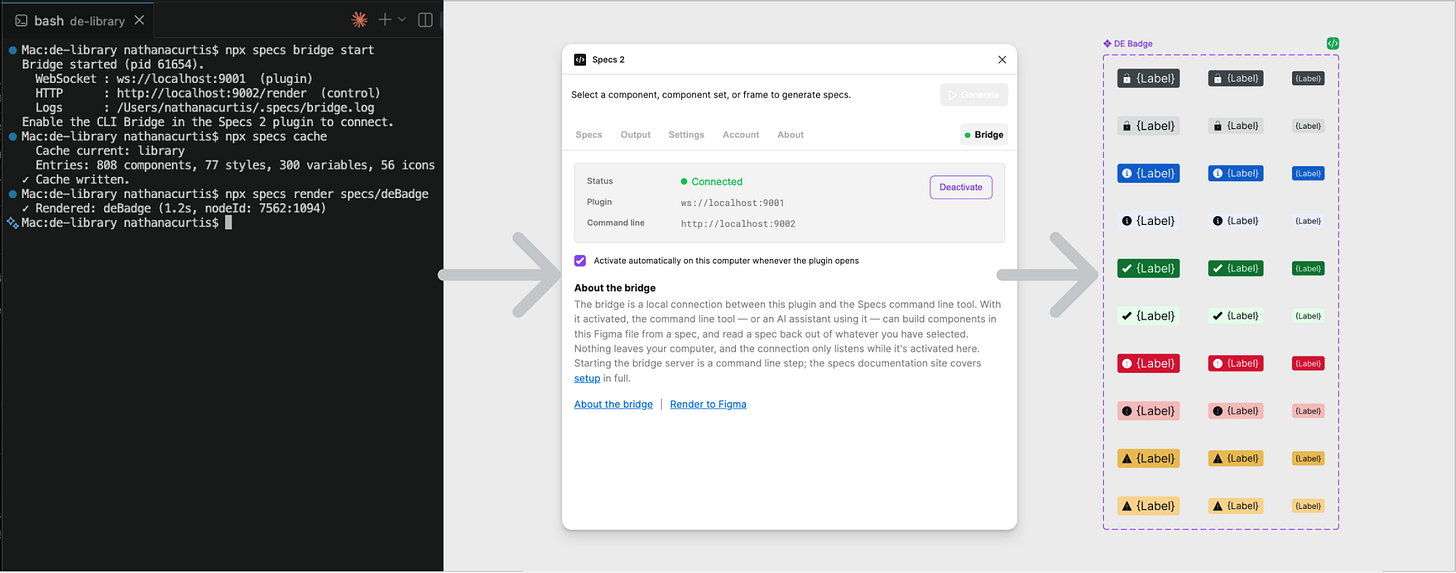Viewport: 1456px width, 573px height.
Task: Click the orange starburst icon in the terminal toolbar
Action: coord(360,20)
